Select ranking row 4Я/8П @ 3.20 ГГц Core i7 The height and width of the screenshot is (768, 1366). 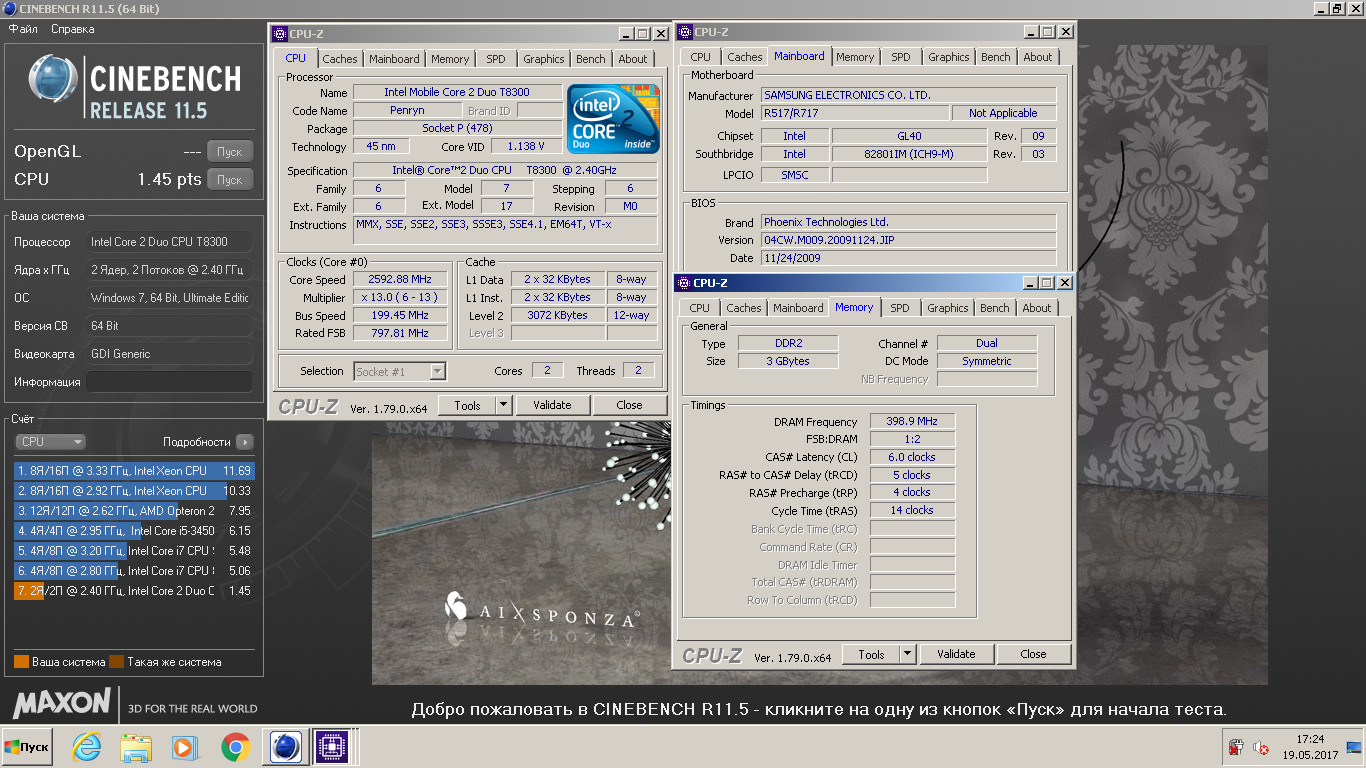click(x=134, y=551)
